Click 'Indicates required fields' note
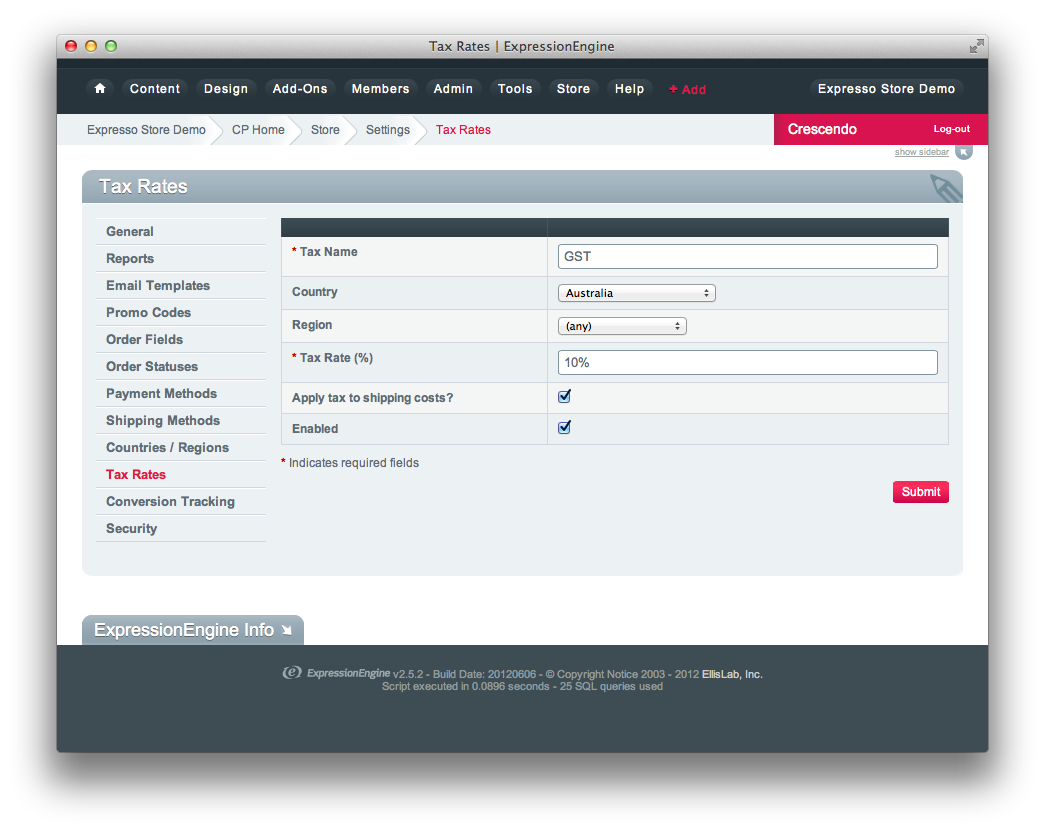The width and height of the screenshot is (1045, 831). [x=354, y=462]
